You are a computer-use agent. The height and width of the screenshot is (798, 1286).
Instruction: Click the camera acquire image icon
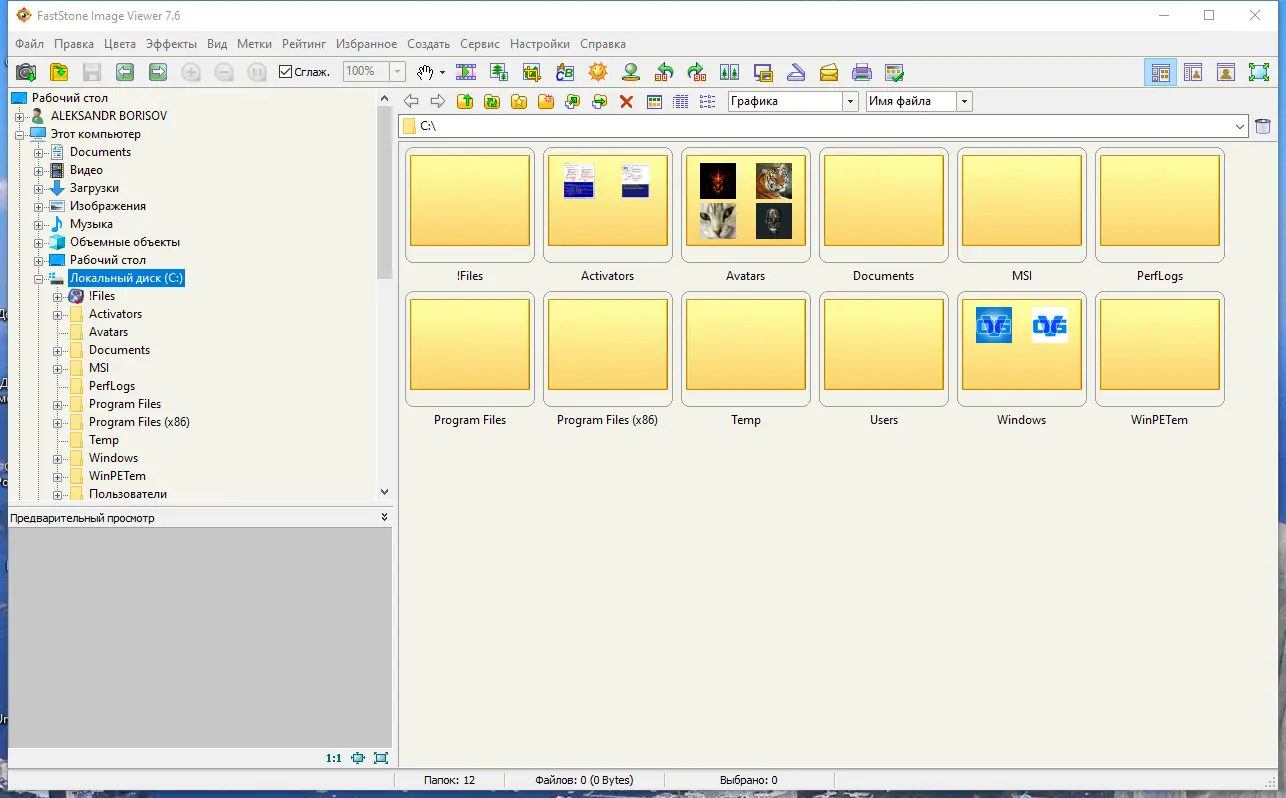click(26, 72)
